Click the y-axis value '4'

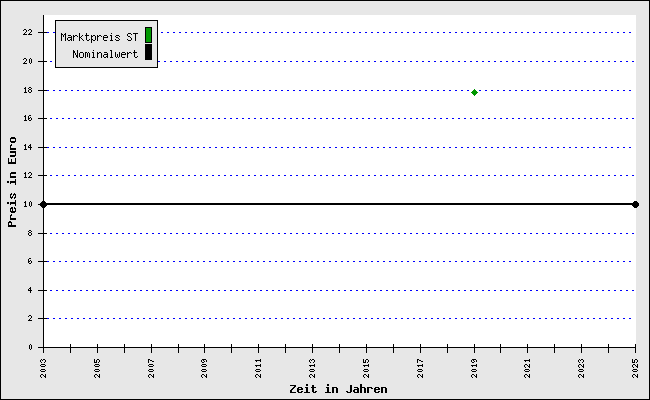(30, 290)
